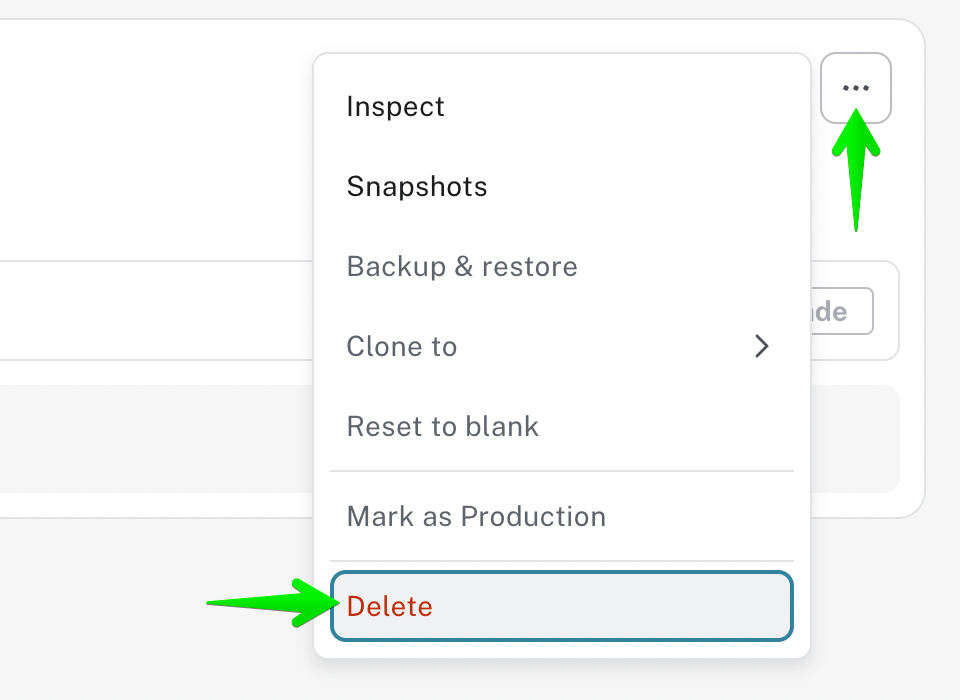Viewport: 960px width, 700px height.
Task: Click the Clone to menu item
Action: coord(402,347)
